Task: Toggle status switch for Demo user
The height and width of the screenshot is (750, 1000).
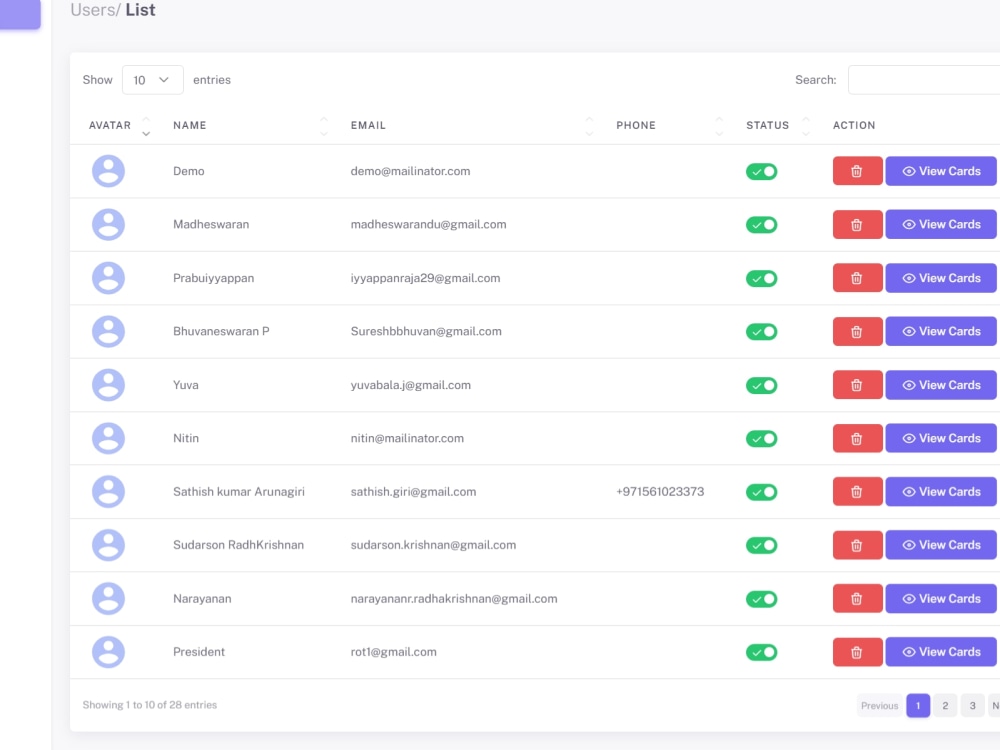Action: (x=761, y=172)
